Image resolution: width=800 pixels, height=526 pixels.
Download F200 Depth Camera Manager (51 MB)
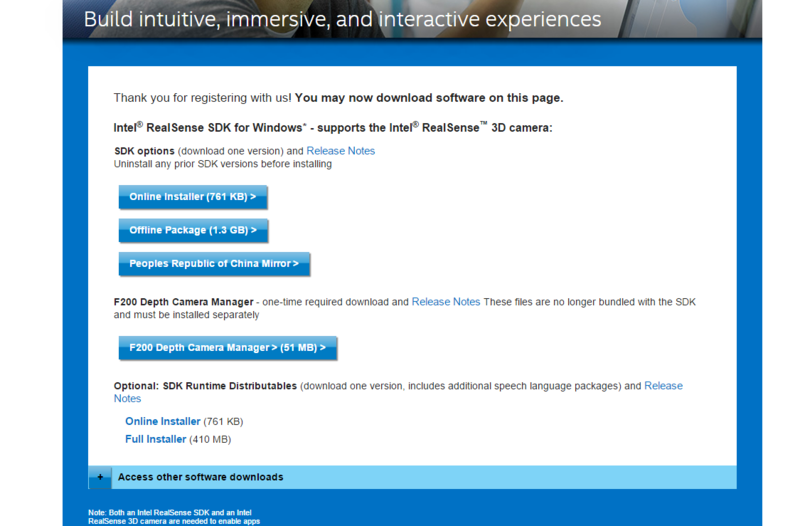(x=228, y=348)
